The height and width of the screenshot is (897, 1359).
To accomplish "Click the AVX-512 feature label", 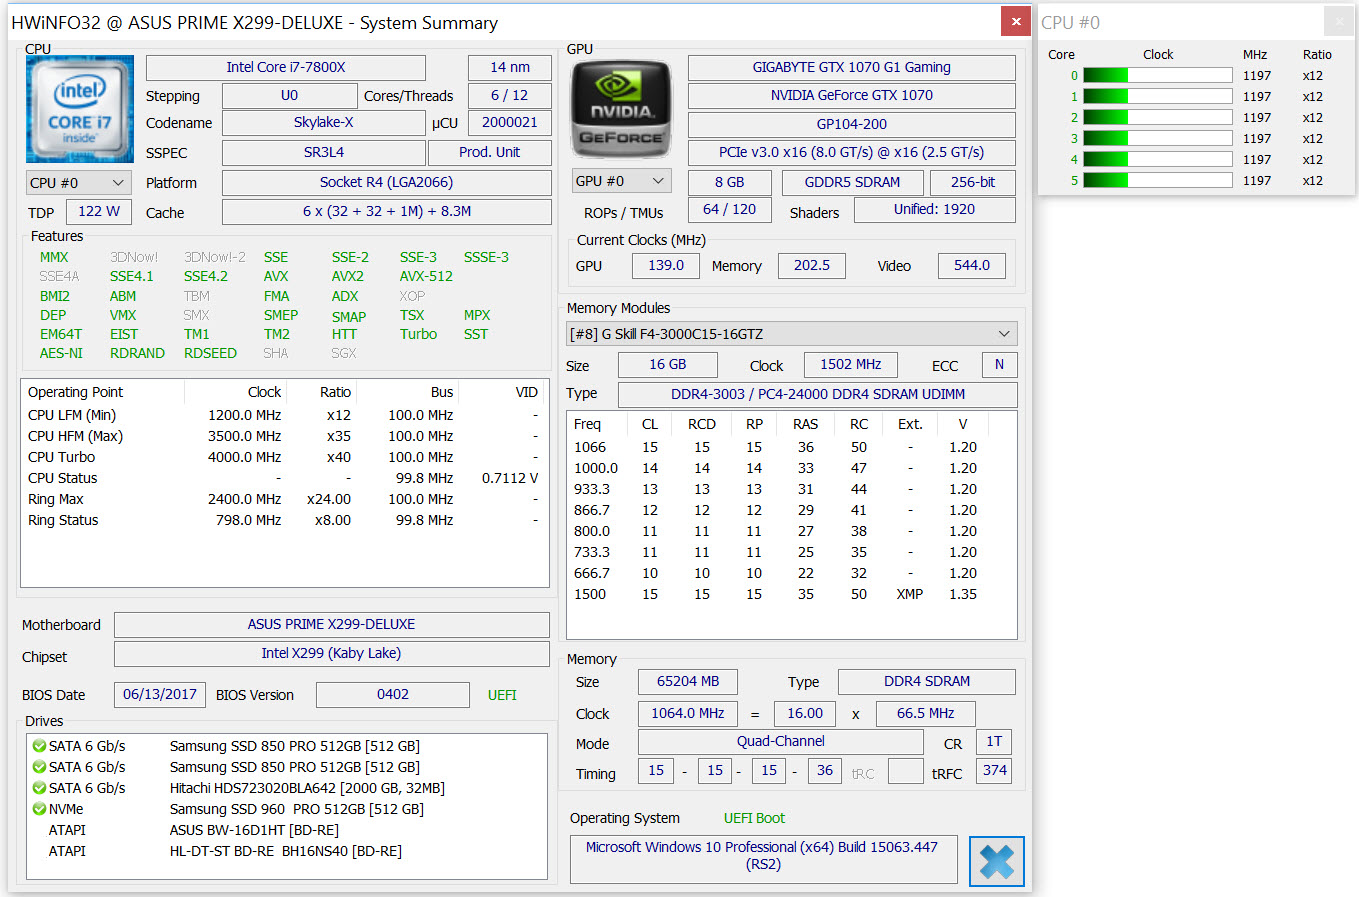I will [426, 276].
